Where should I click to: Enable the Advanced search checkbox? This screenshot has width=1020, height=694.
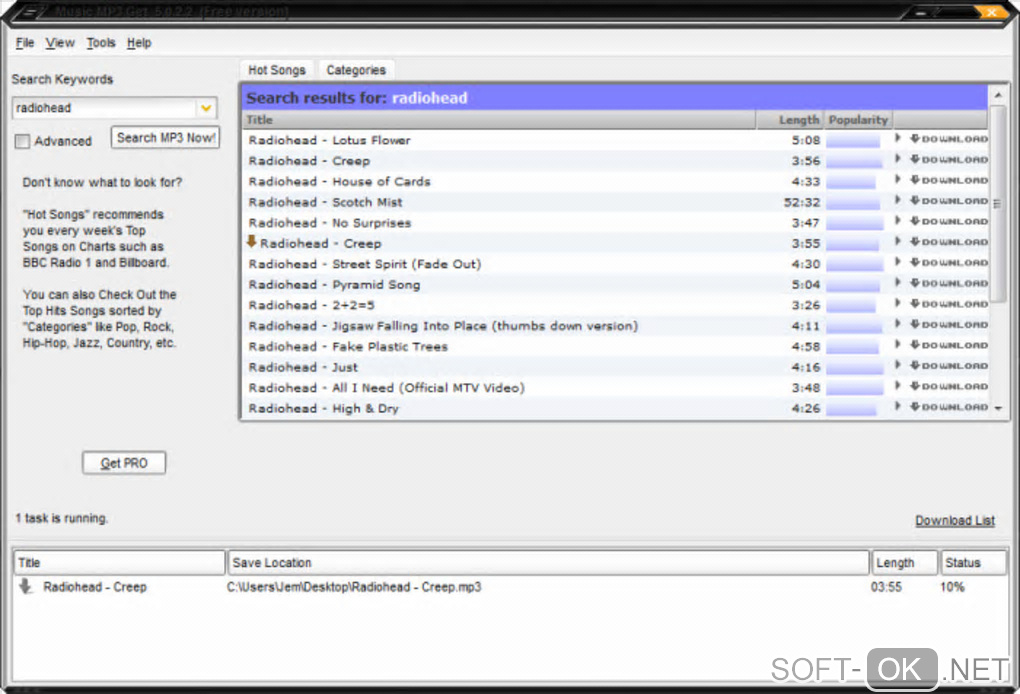click(22, 141)
